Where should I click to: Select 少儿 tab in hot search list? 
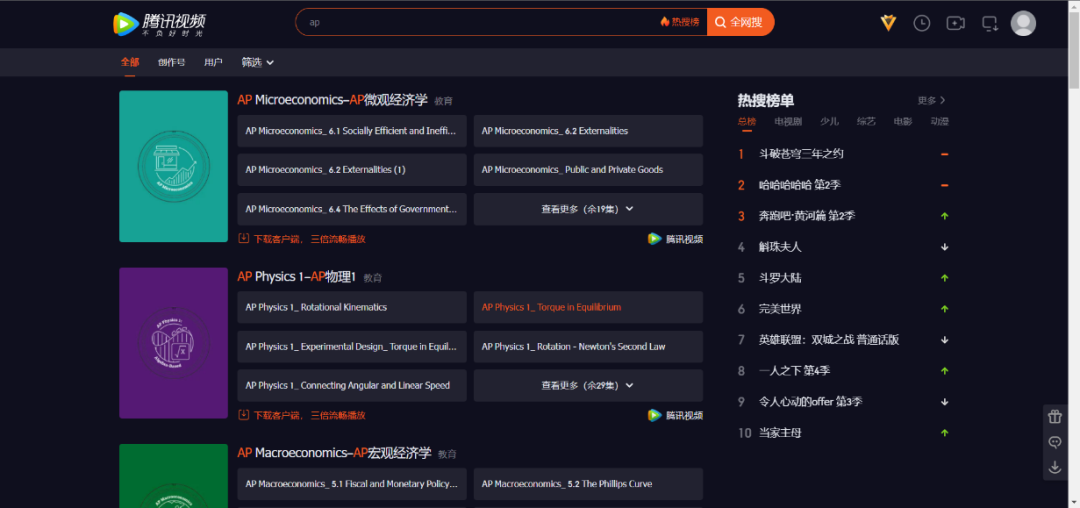pos(829,122)
